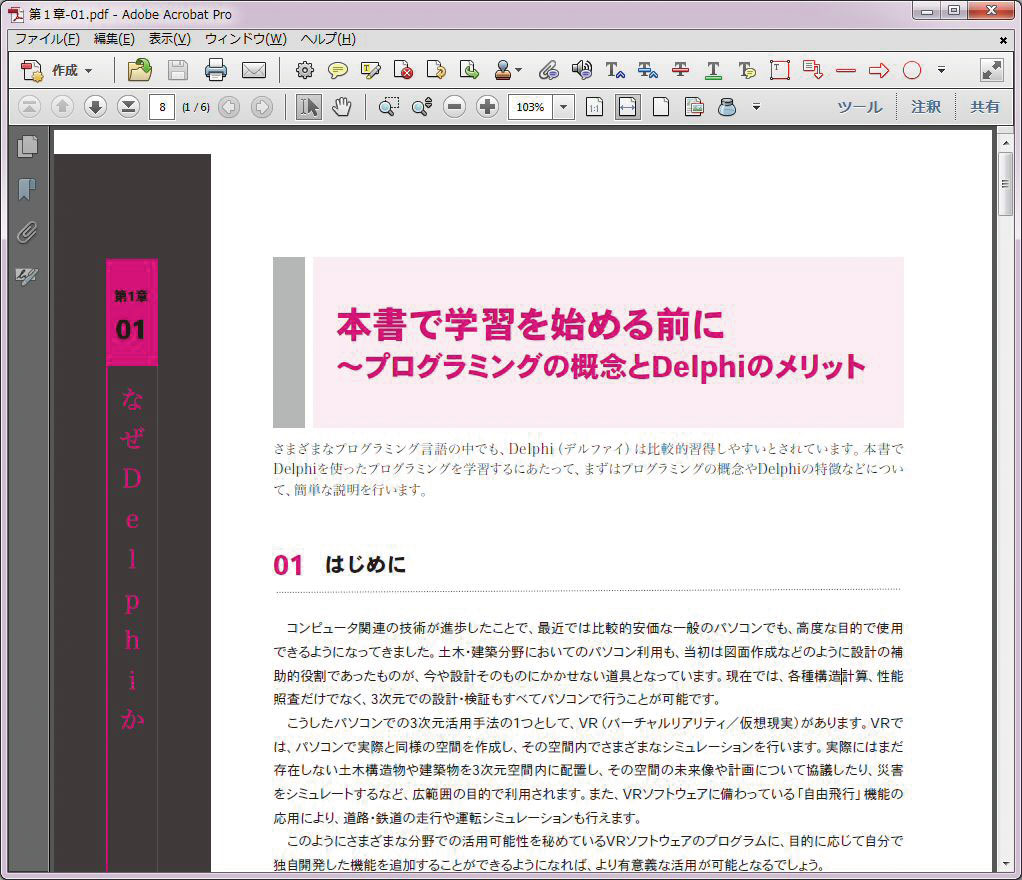The width and height of the screenshot is (1022, 880).
Task: Go to the previous page
Action: point(62,107)
